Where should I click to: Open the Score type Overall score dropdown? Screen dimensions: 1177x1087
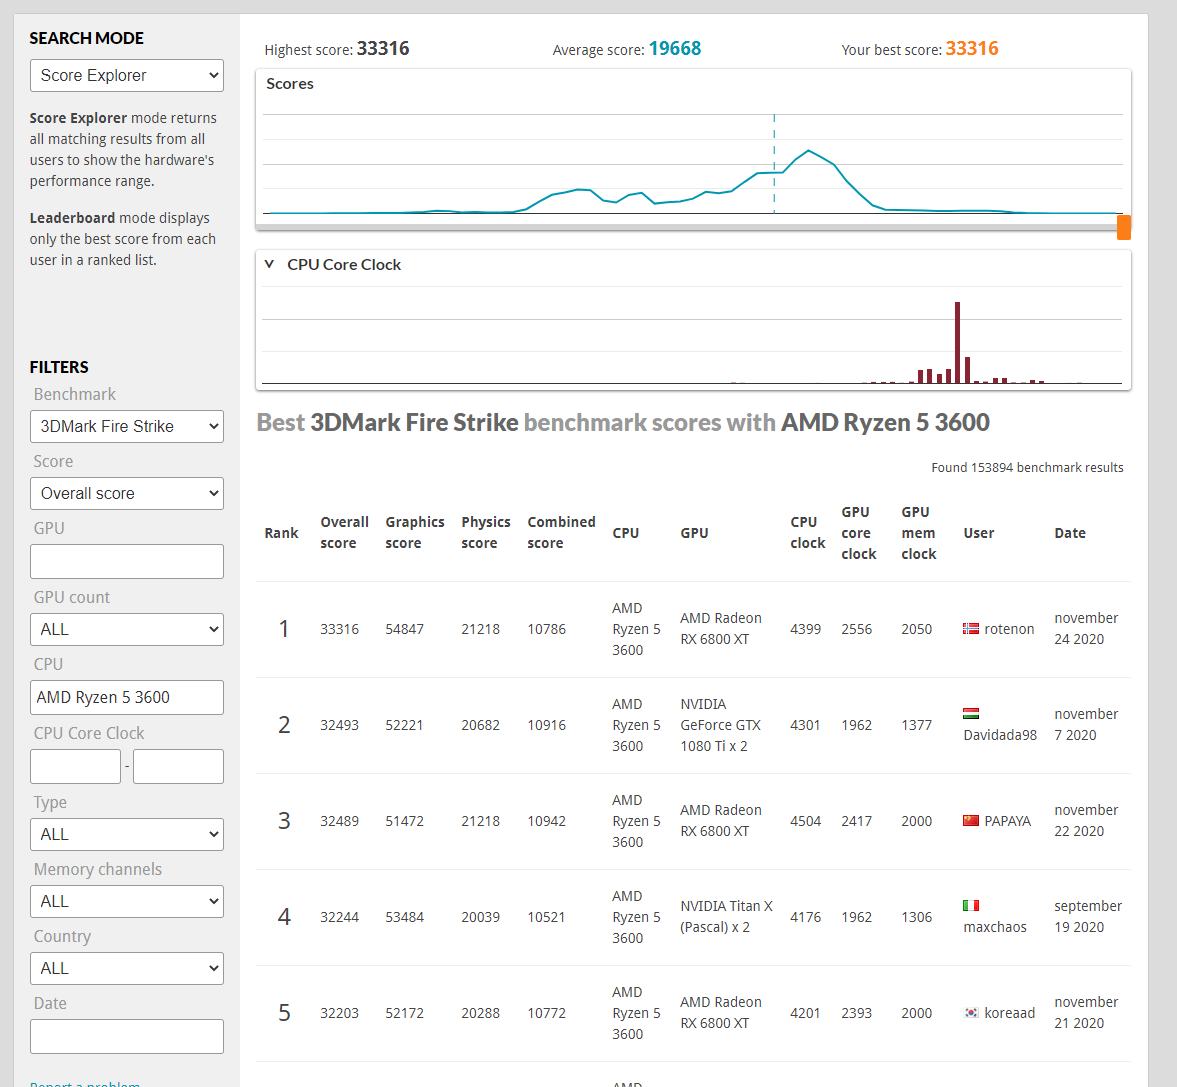coord(127,493)
